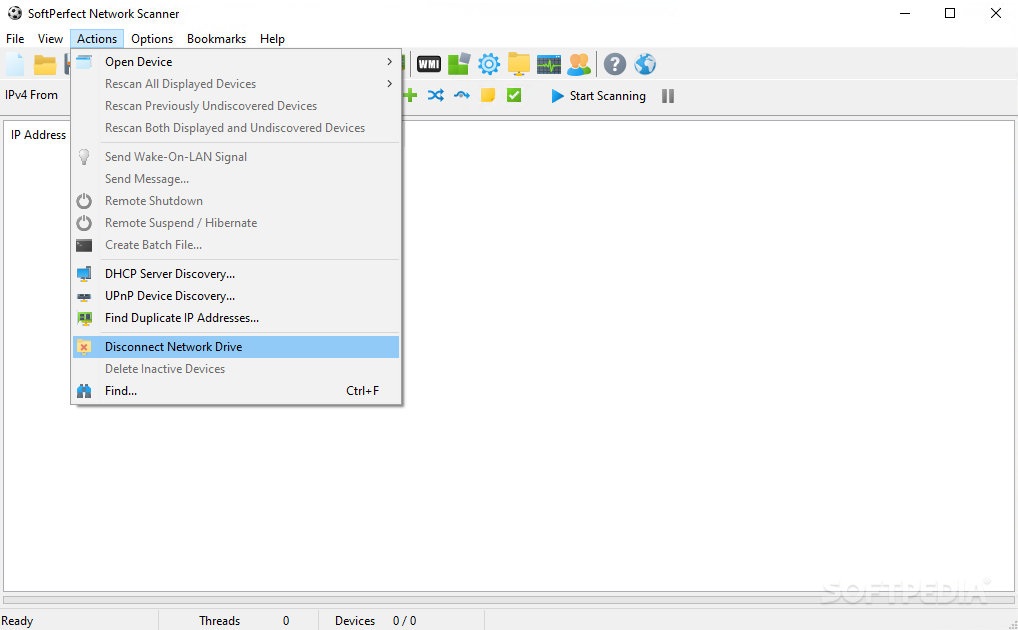
Task: Click the Disconnect Network Drive icon
Action: pyautogui.click(x=84, y=347)
